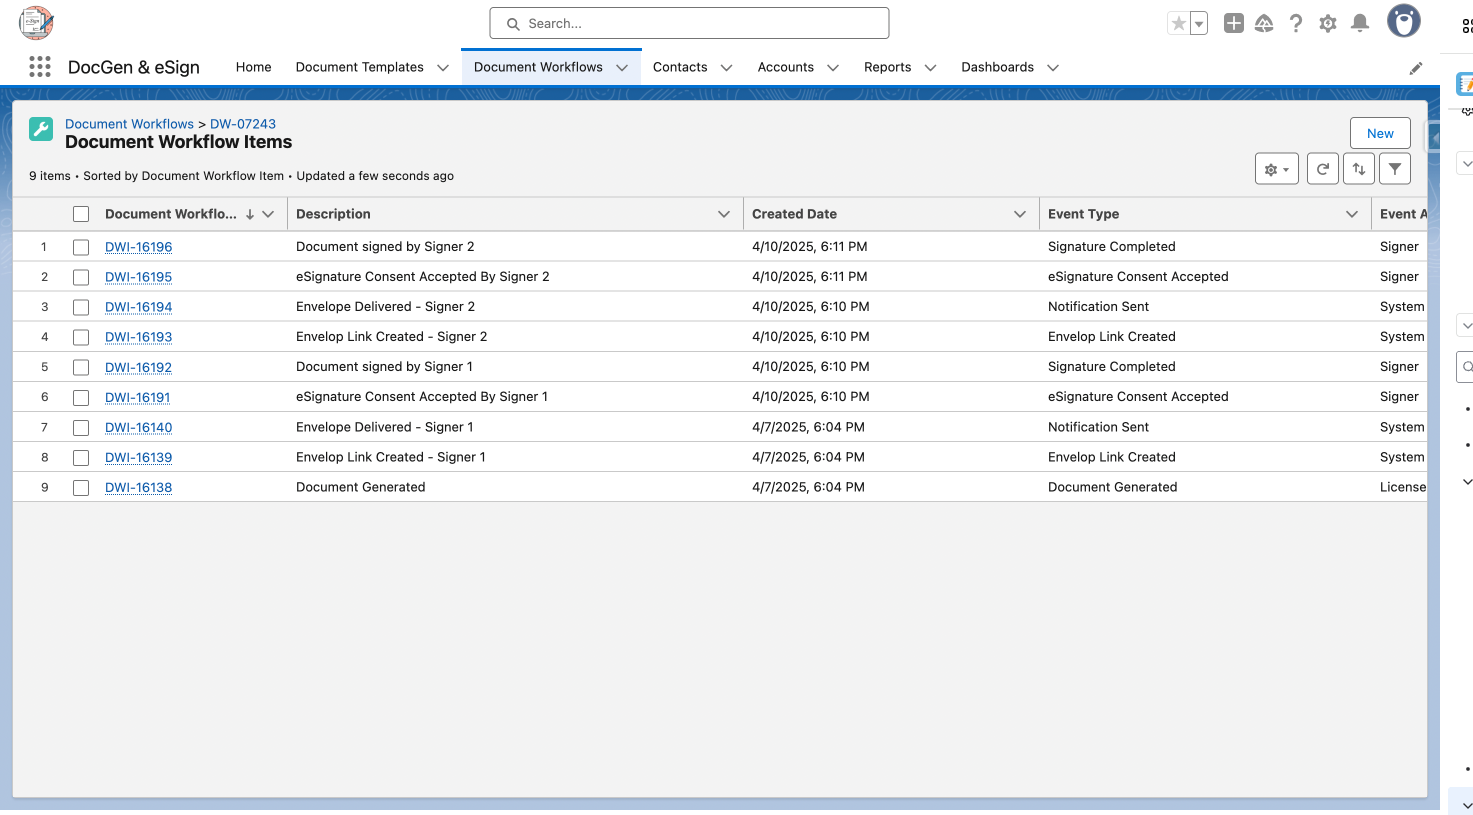Open the Document Templates tab
Screen dimensions: 1473x815
pos(359,67)
